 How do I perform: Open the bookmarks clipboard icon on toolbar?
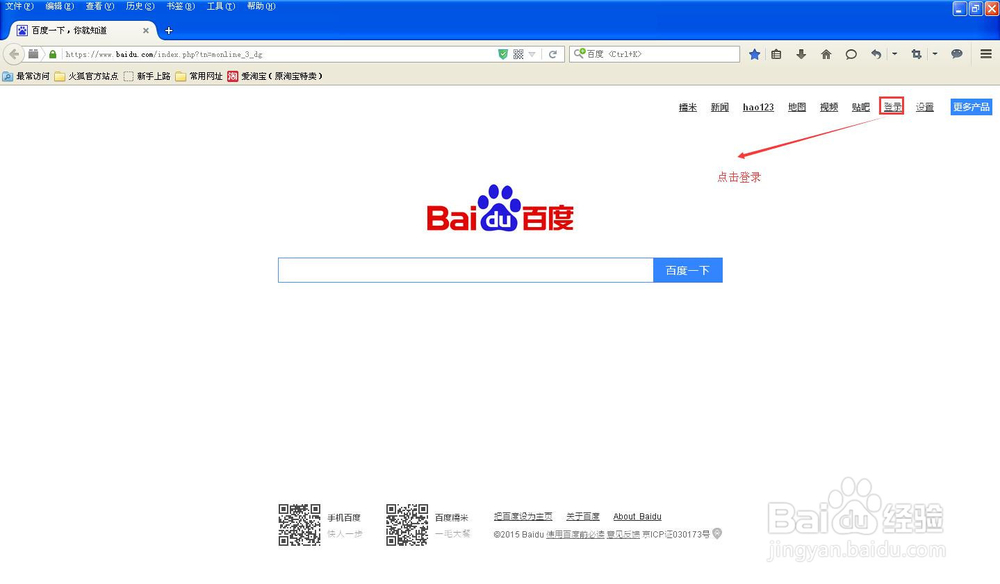(x=777, y=54)
